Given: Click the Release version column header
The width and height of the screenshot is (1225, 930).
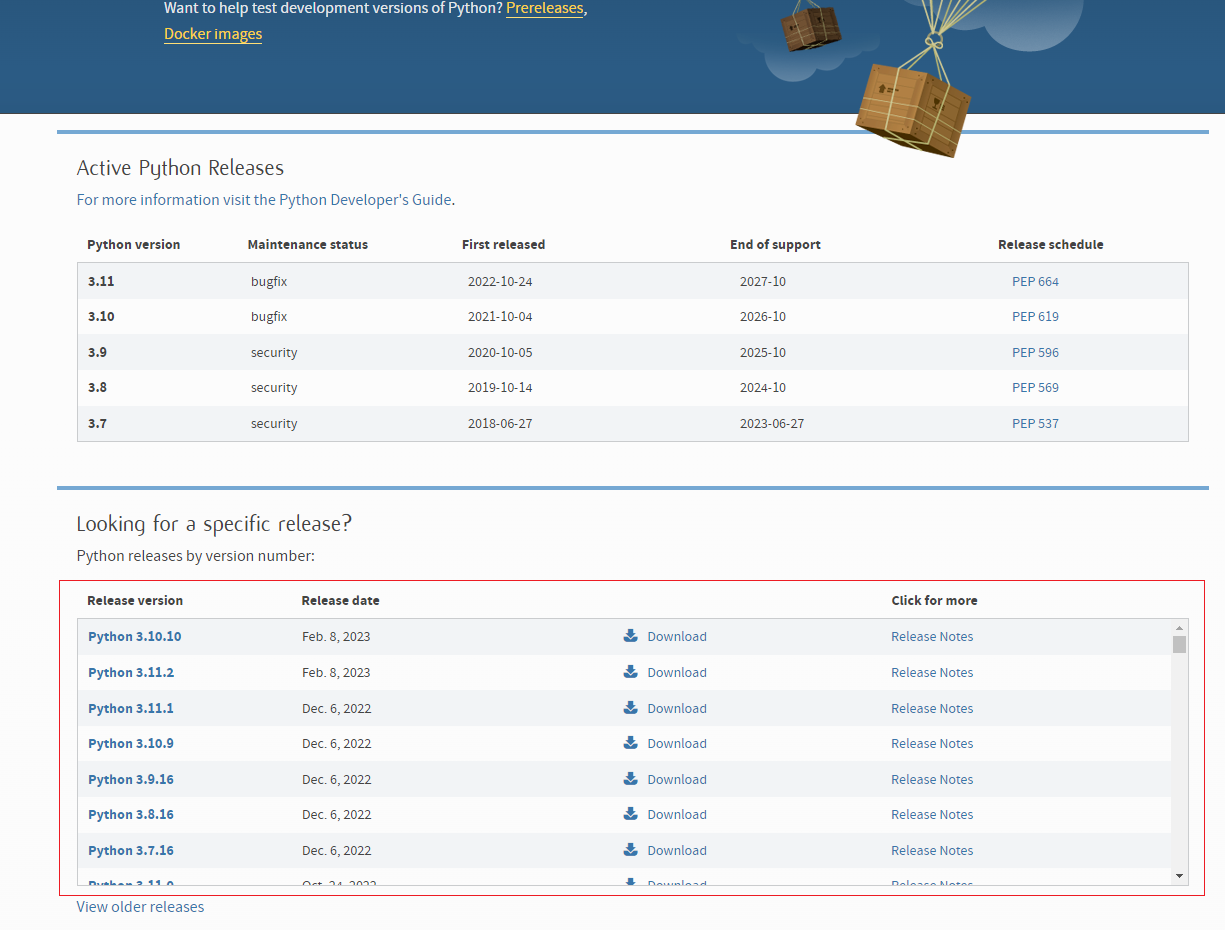Looking at the screenshot, I should (135, 601).
